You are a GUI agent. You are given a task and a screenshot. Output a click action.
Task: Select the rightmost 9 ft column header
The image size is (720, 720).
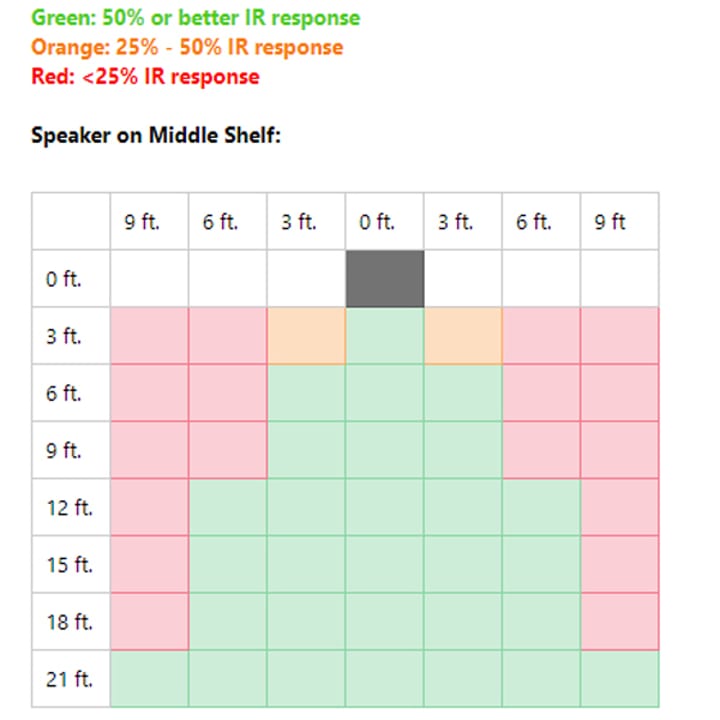coord(619,221)
